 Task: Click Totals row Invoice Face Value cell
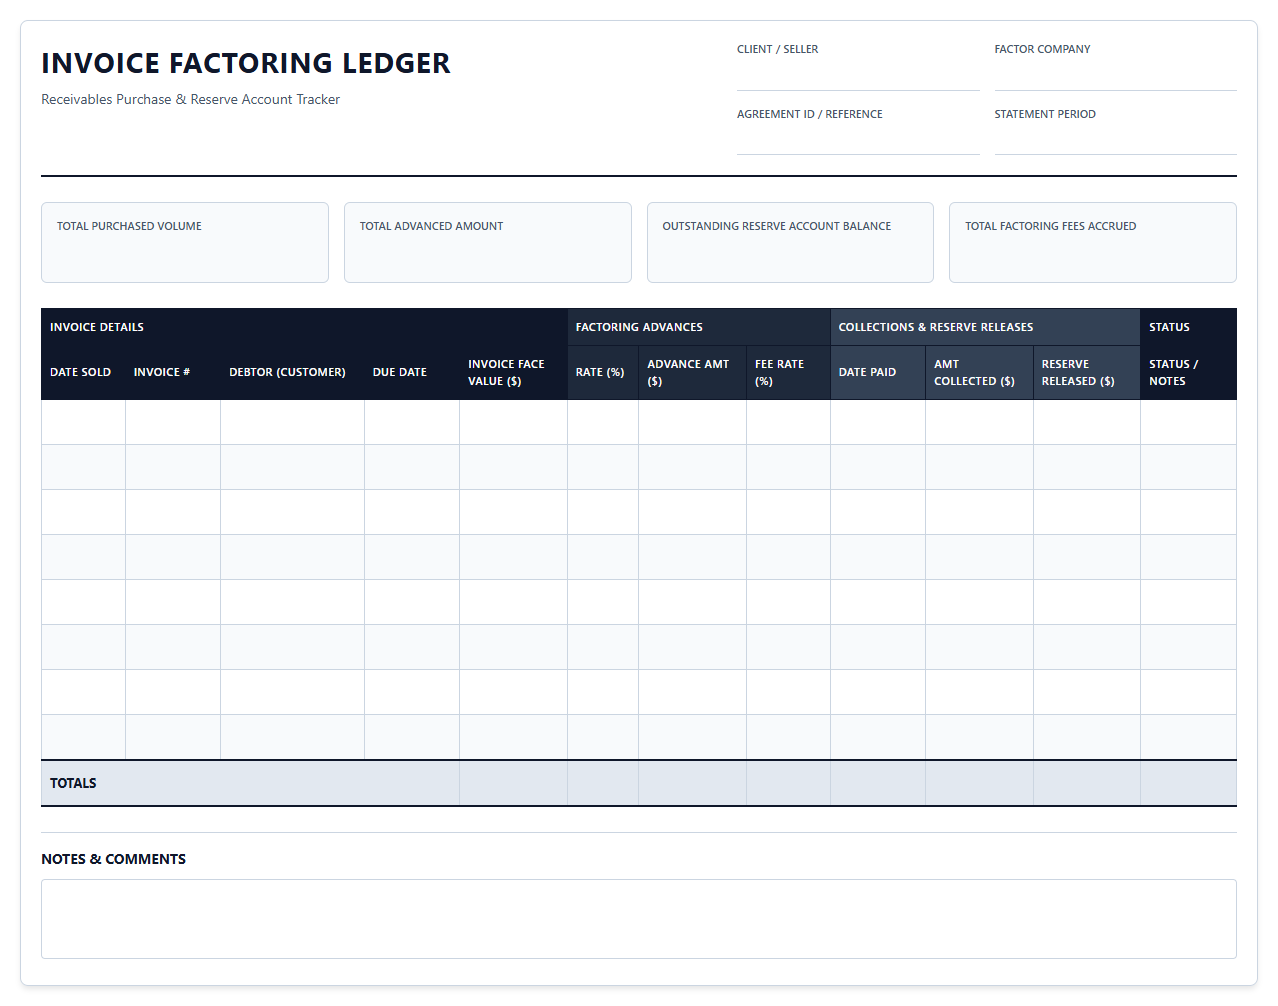click(513, 783)
